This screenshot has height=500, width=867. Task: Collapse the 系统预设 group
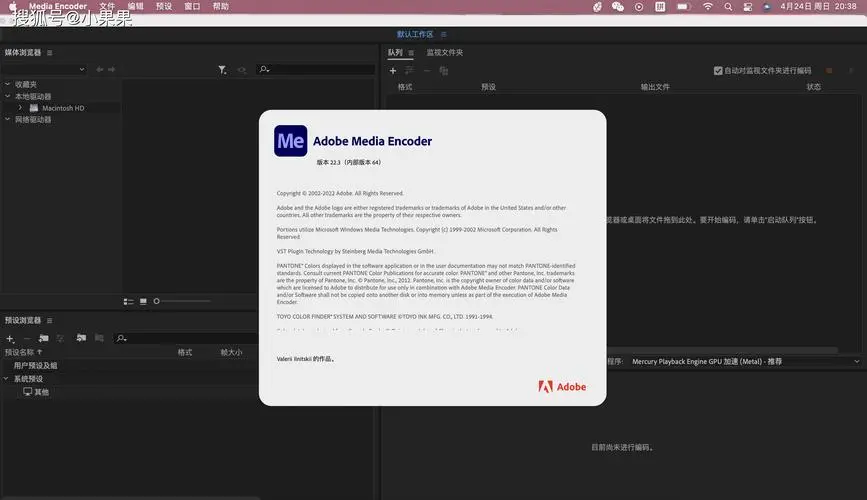(x=6, y=379)
